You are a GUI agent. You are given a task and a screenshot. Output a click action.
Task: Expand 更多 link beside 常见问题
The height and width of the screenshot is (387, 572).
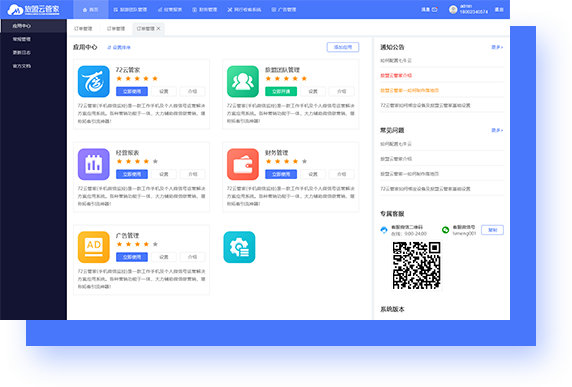coord(497,130)
